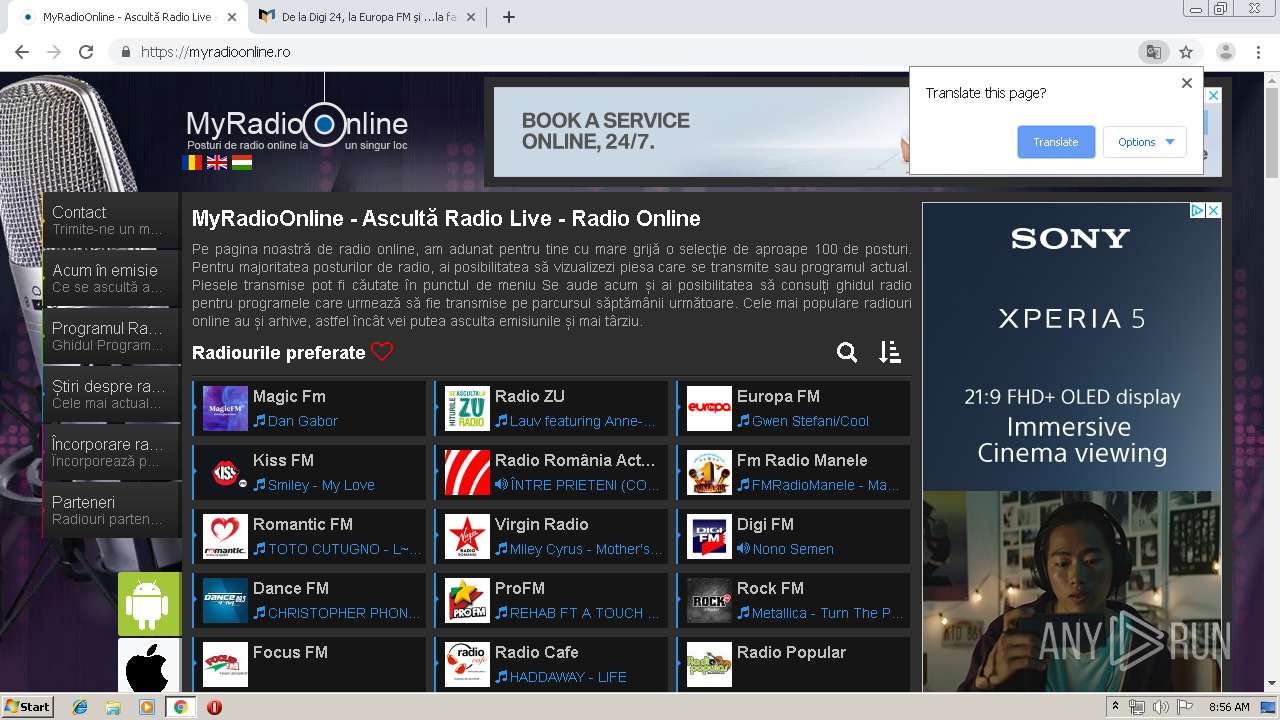Open the Parteneri menu item
The width and height of the screenshot is (1280, 720).
click(111, 510)
